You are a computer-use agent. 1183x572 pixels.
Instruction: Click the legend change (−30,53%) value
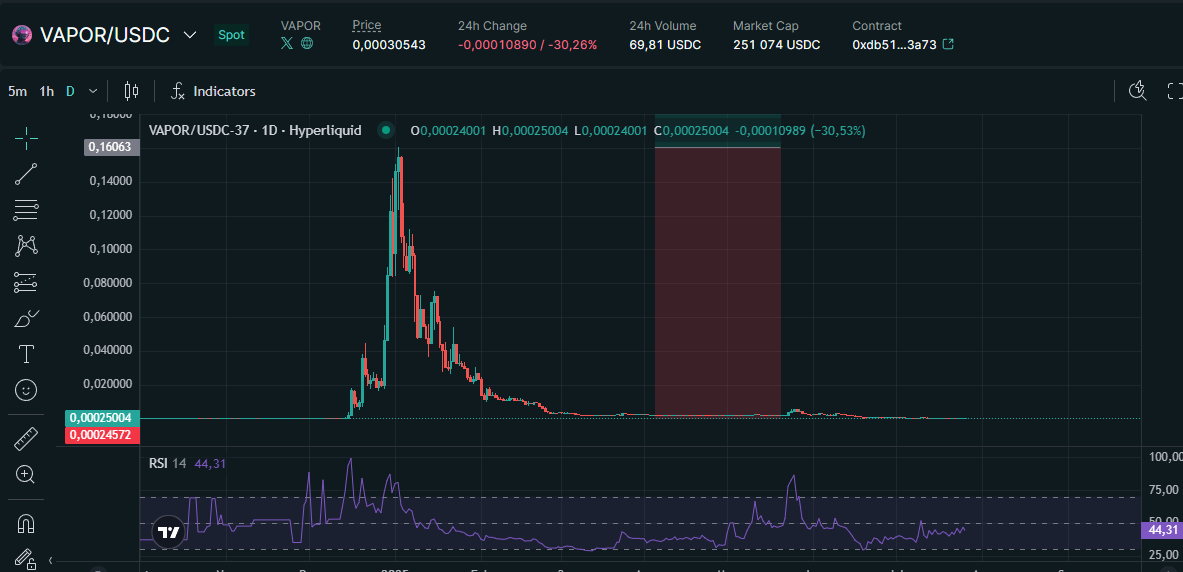tap(837, 131)
